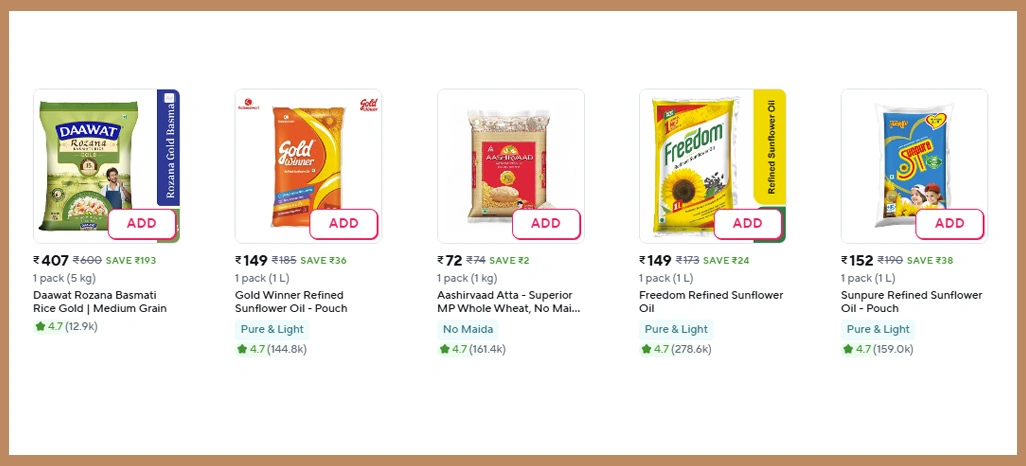The width and height of the screenshot is (1026, 466).
Task: Add Gold Winner Sunflower Oil to cart
Action: tap(343, 224)
